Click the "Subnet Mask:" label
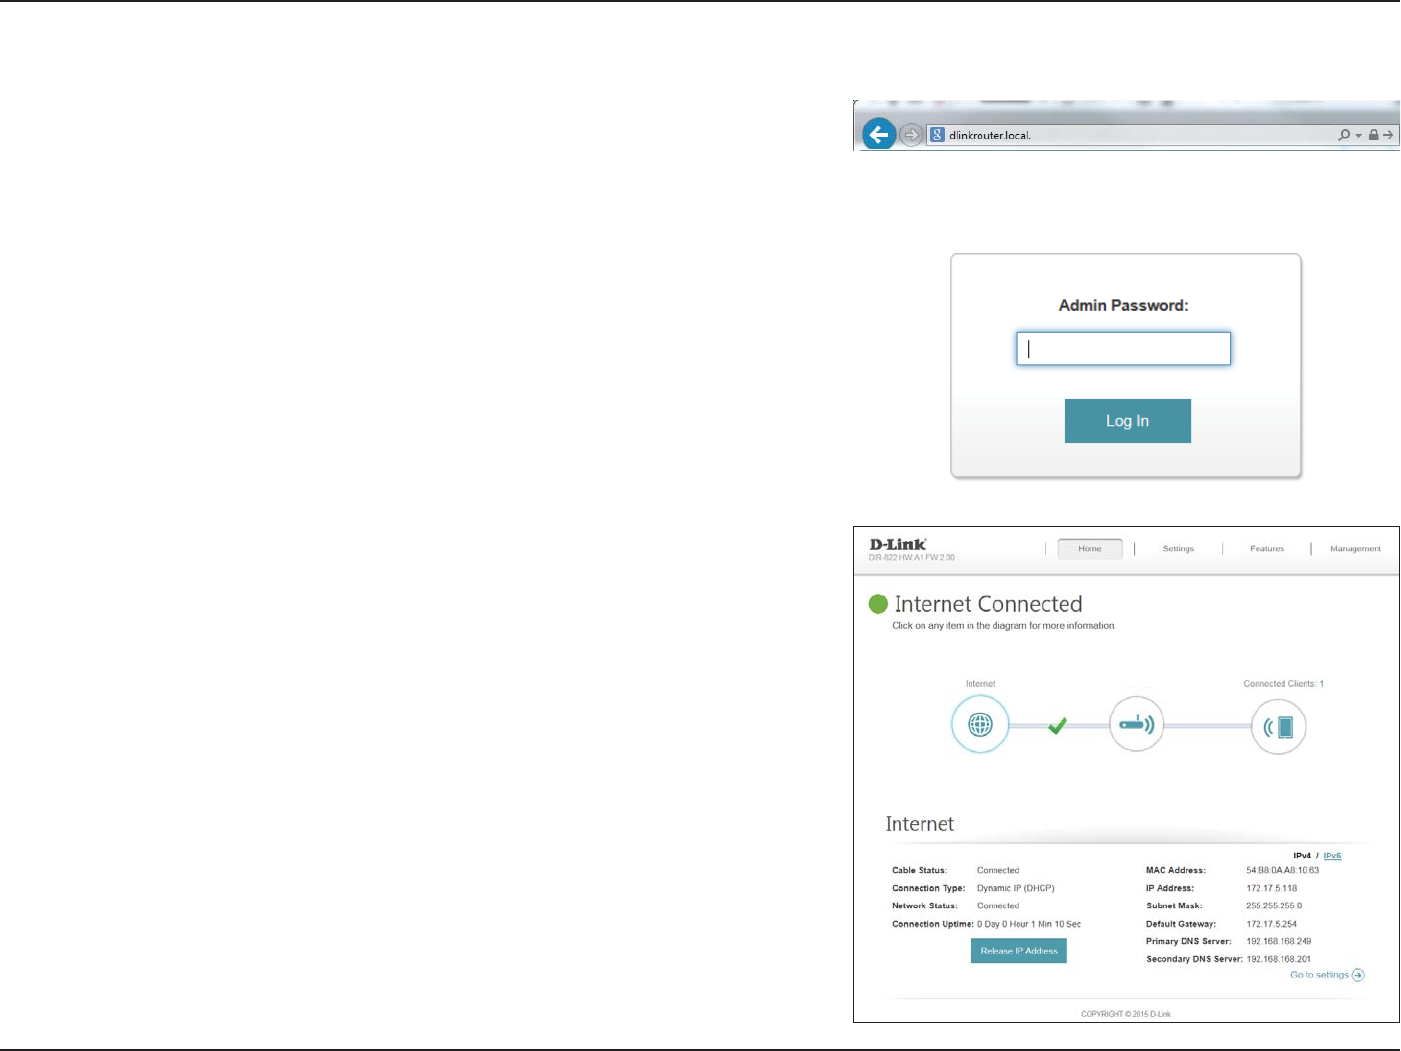The width and height of the screenshot is (1401, 1051). [x=1174, y=906]
